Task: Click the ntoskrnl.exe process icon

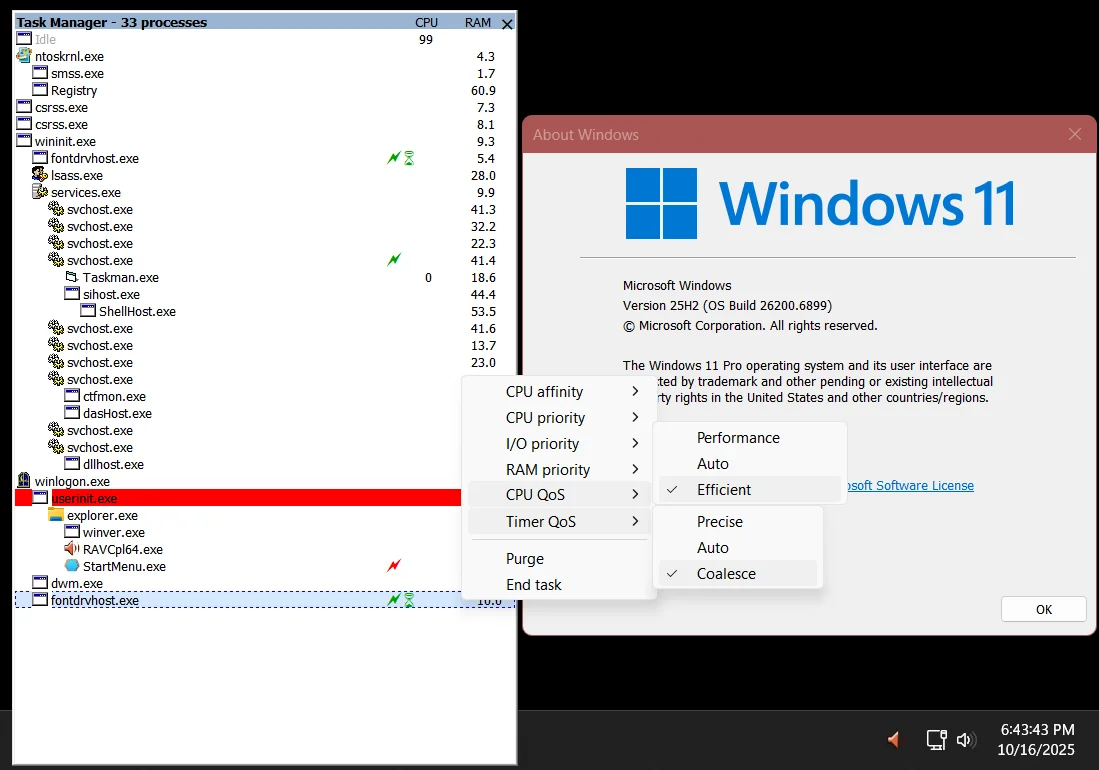Action: [x=24, y=55]
